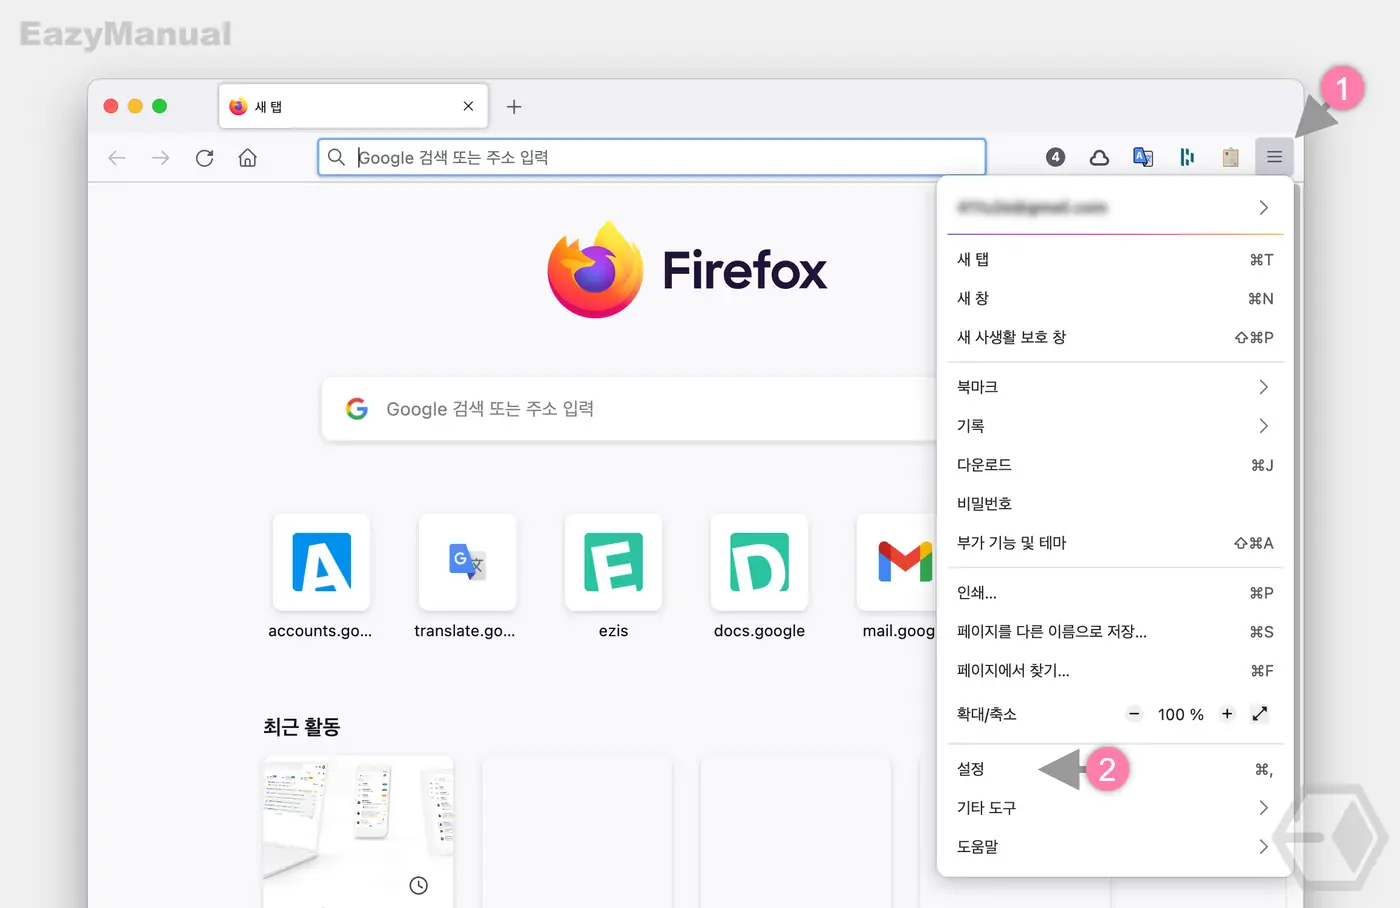The height and width of the screenshot is (908, 1400).
Task: Expand the 도움말 submenu
Action: (1114, 847)
